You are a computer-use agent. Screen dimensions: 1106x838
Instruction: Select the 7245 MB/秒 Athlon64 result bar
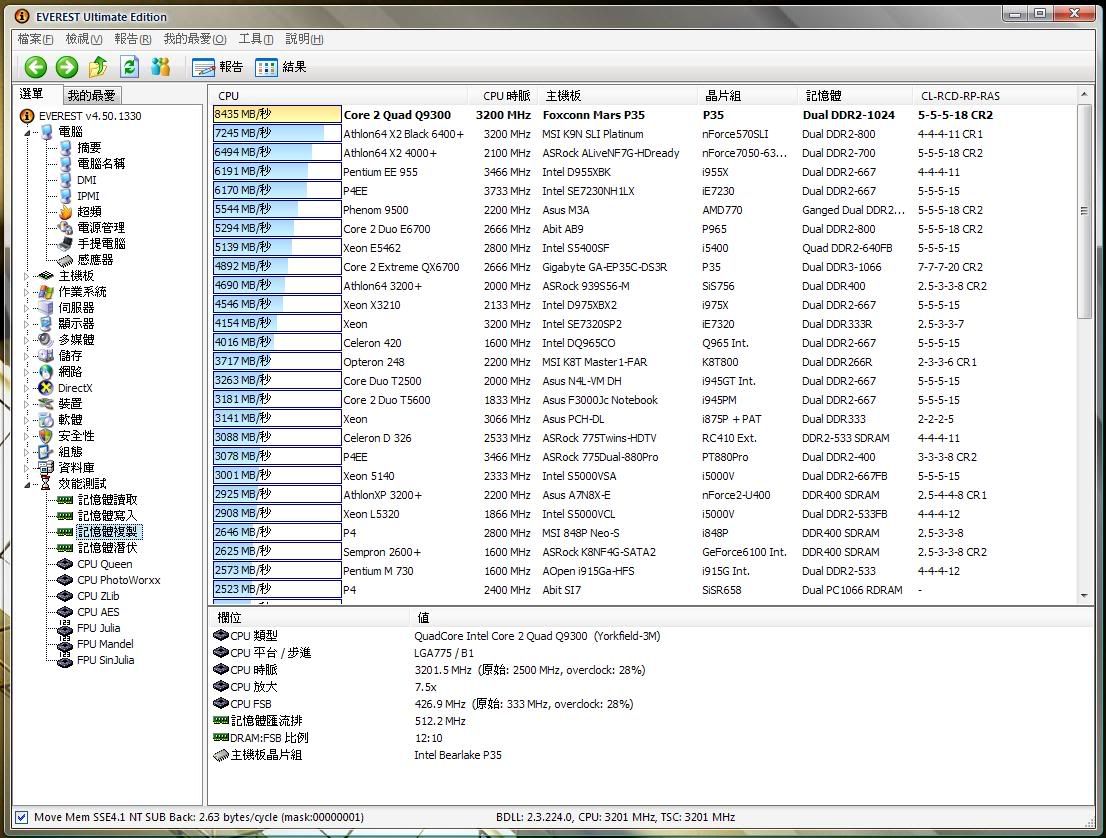[277, 133]
